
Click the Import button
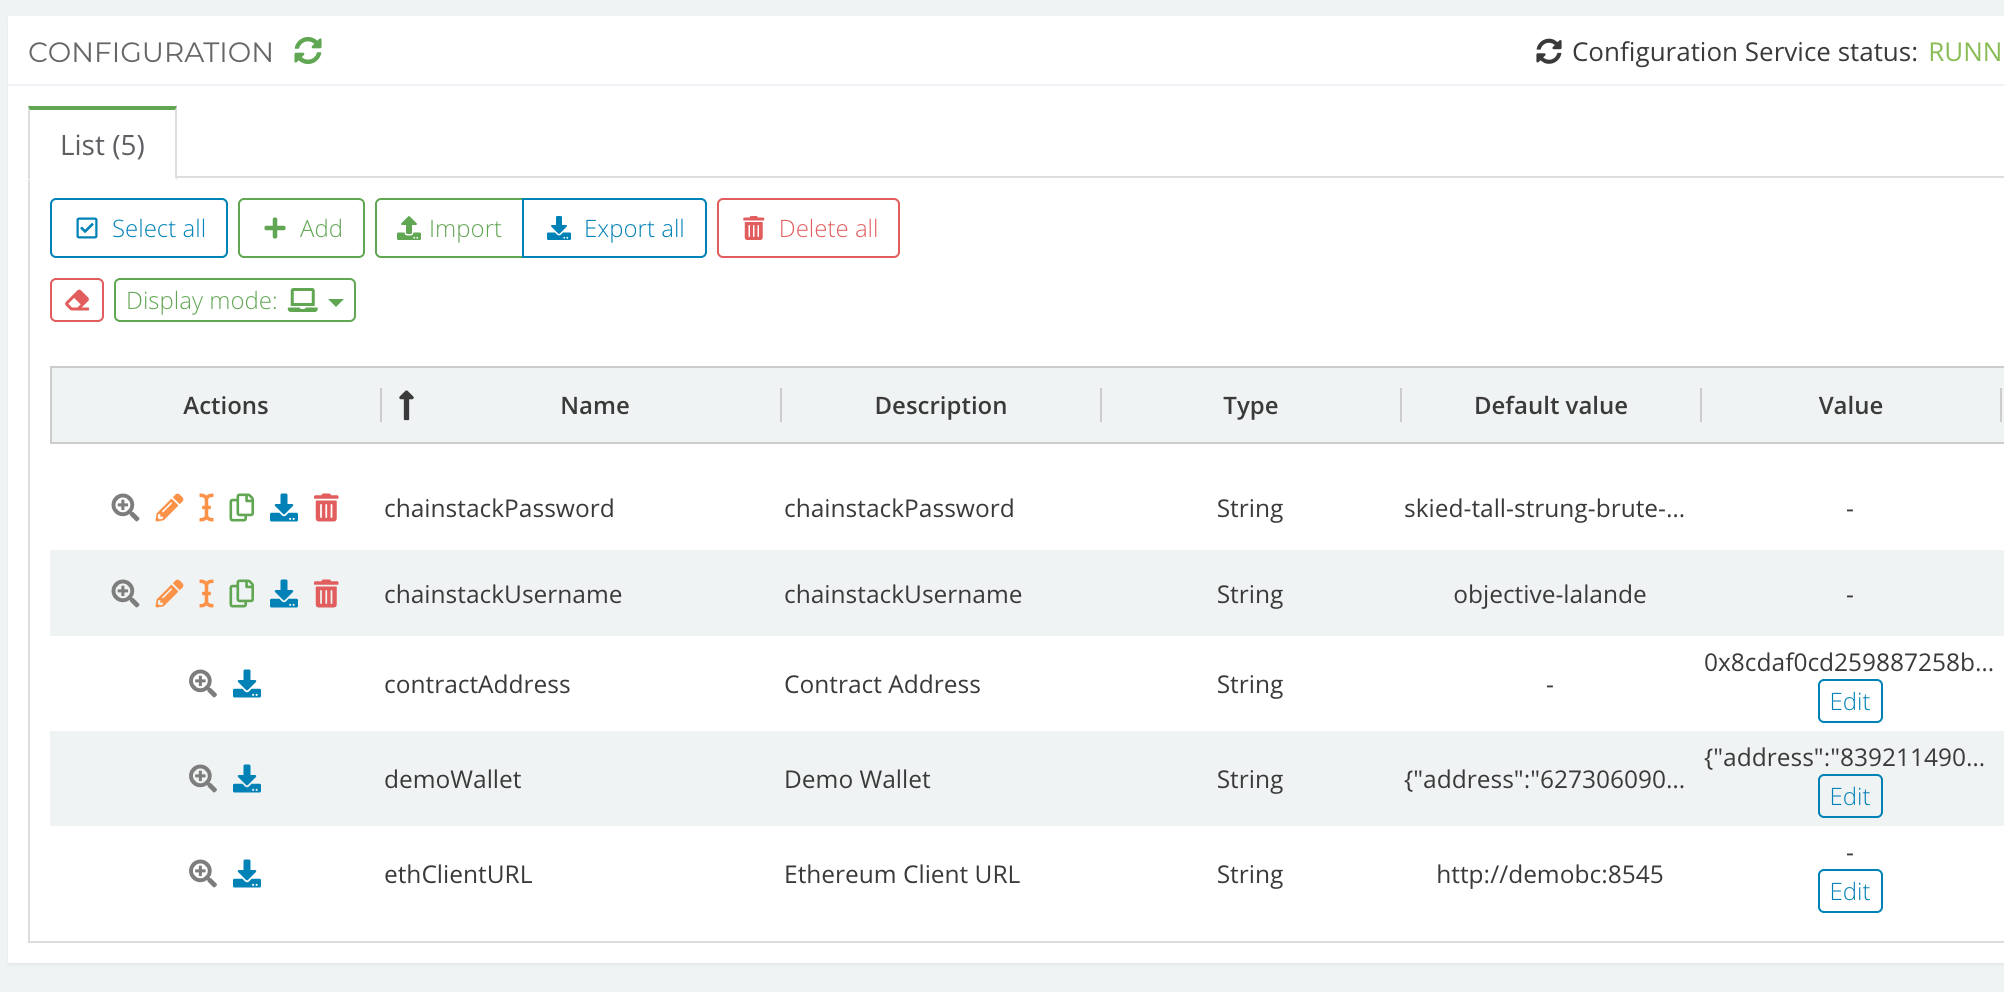tap(448, 228)
